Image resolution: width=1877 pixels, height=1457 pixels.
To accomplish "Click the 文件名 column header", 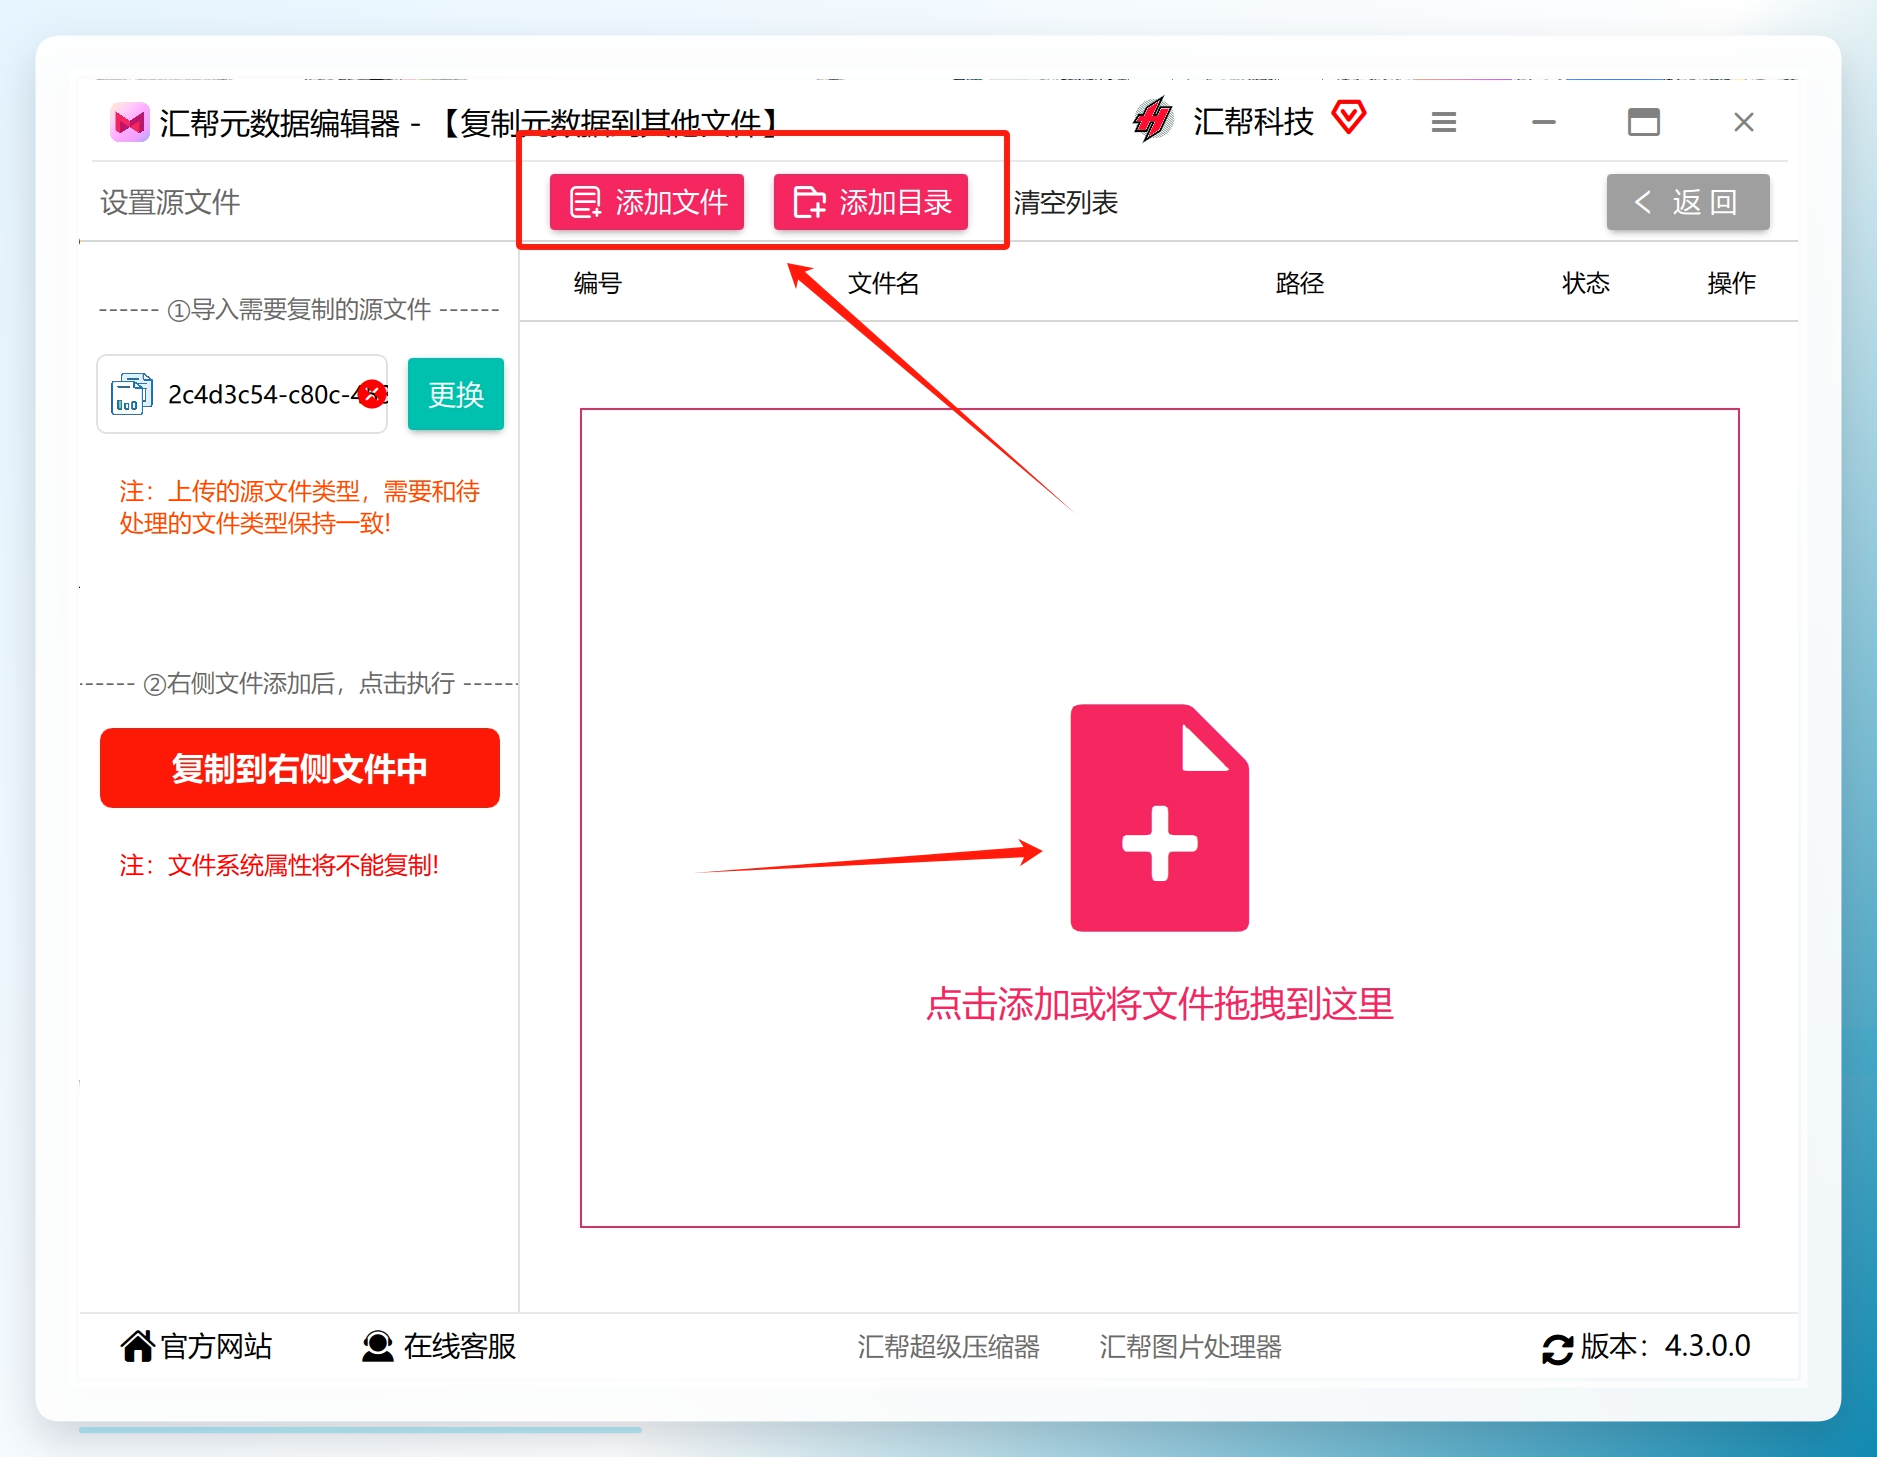I will click(x=883, y=283).
